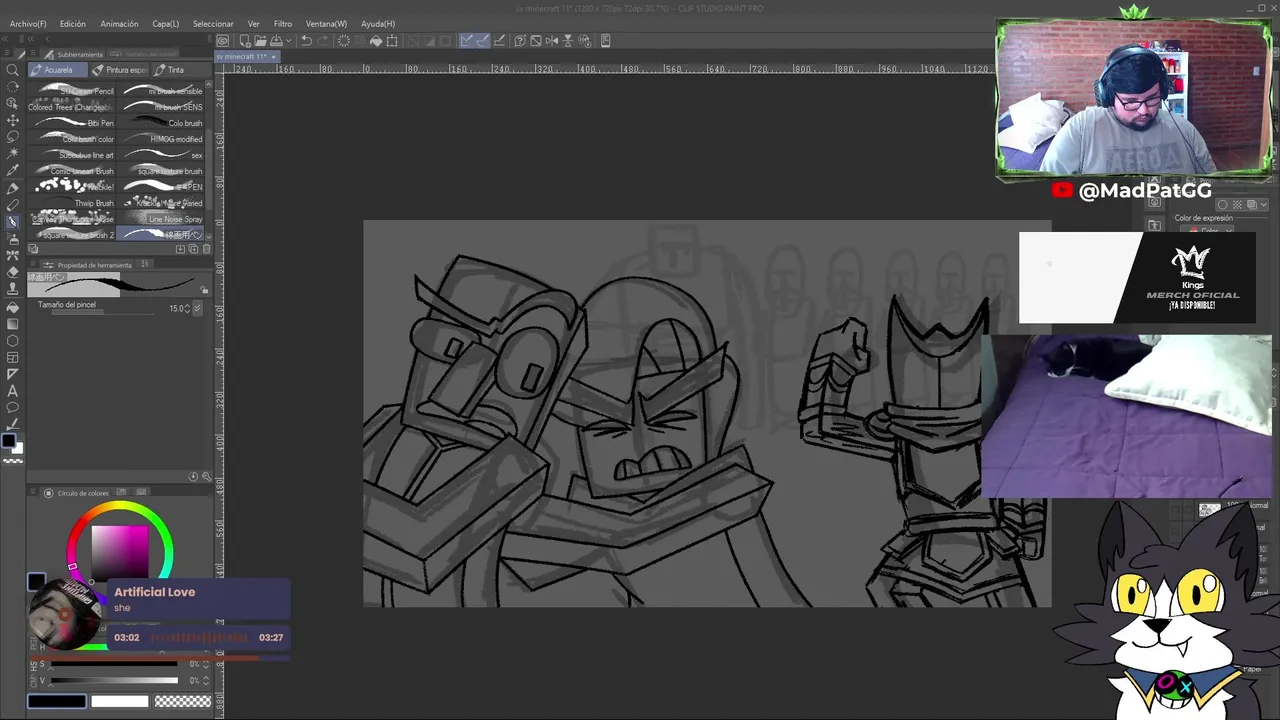Select the Ruler tool
The width and height of the screenshot is (1280, 720).
[x=13, y=374]
